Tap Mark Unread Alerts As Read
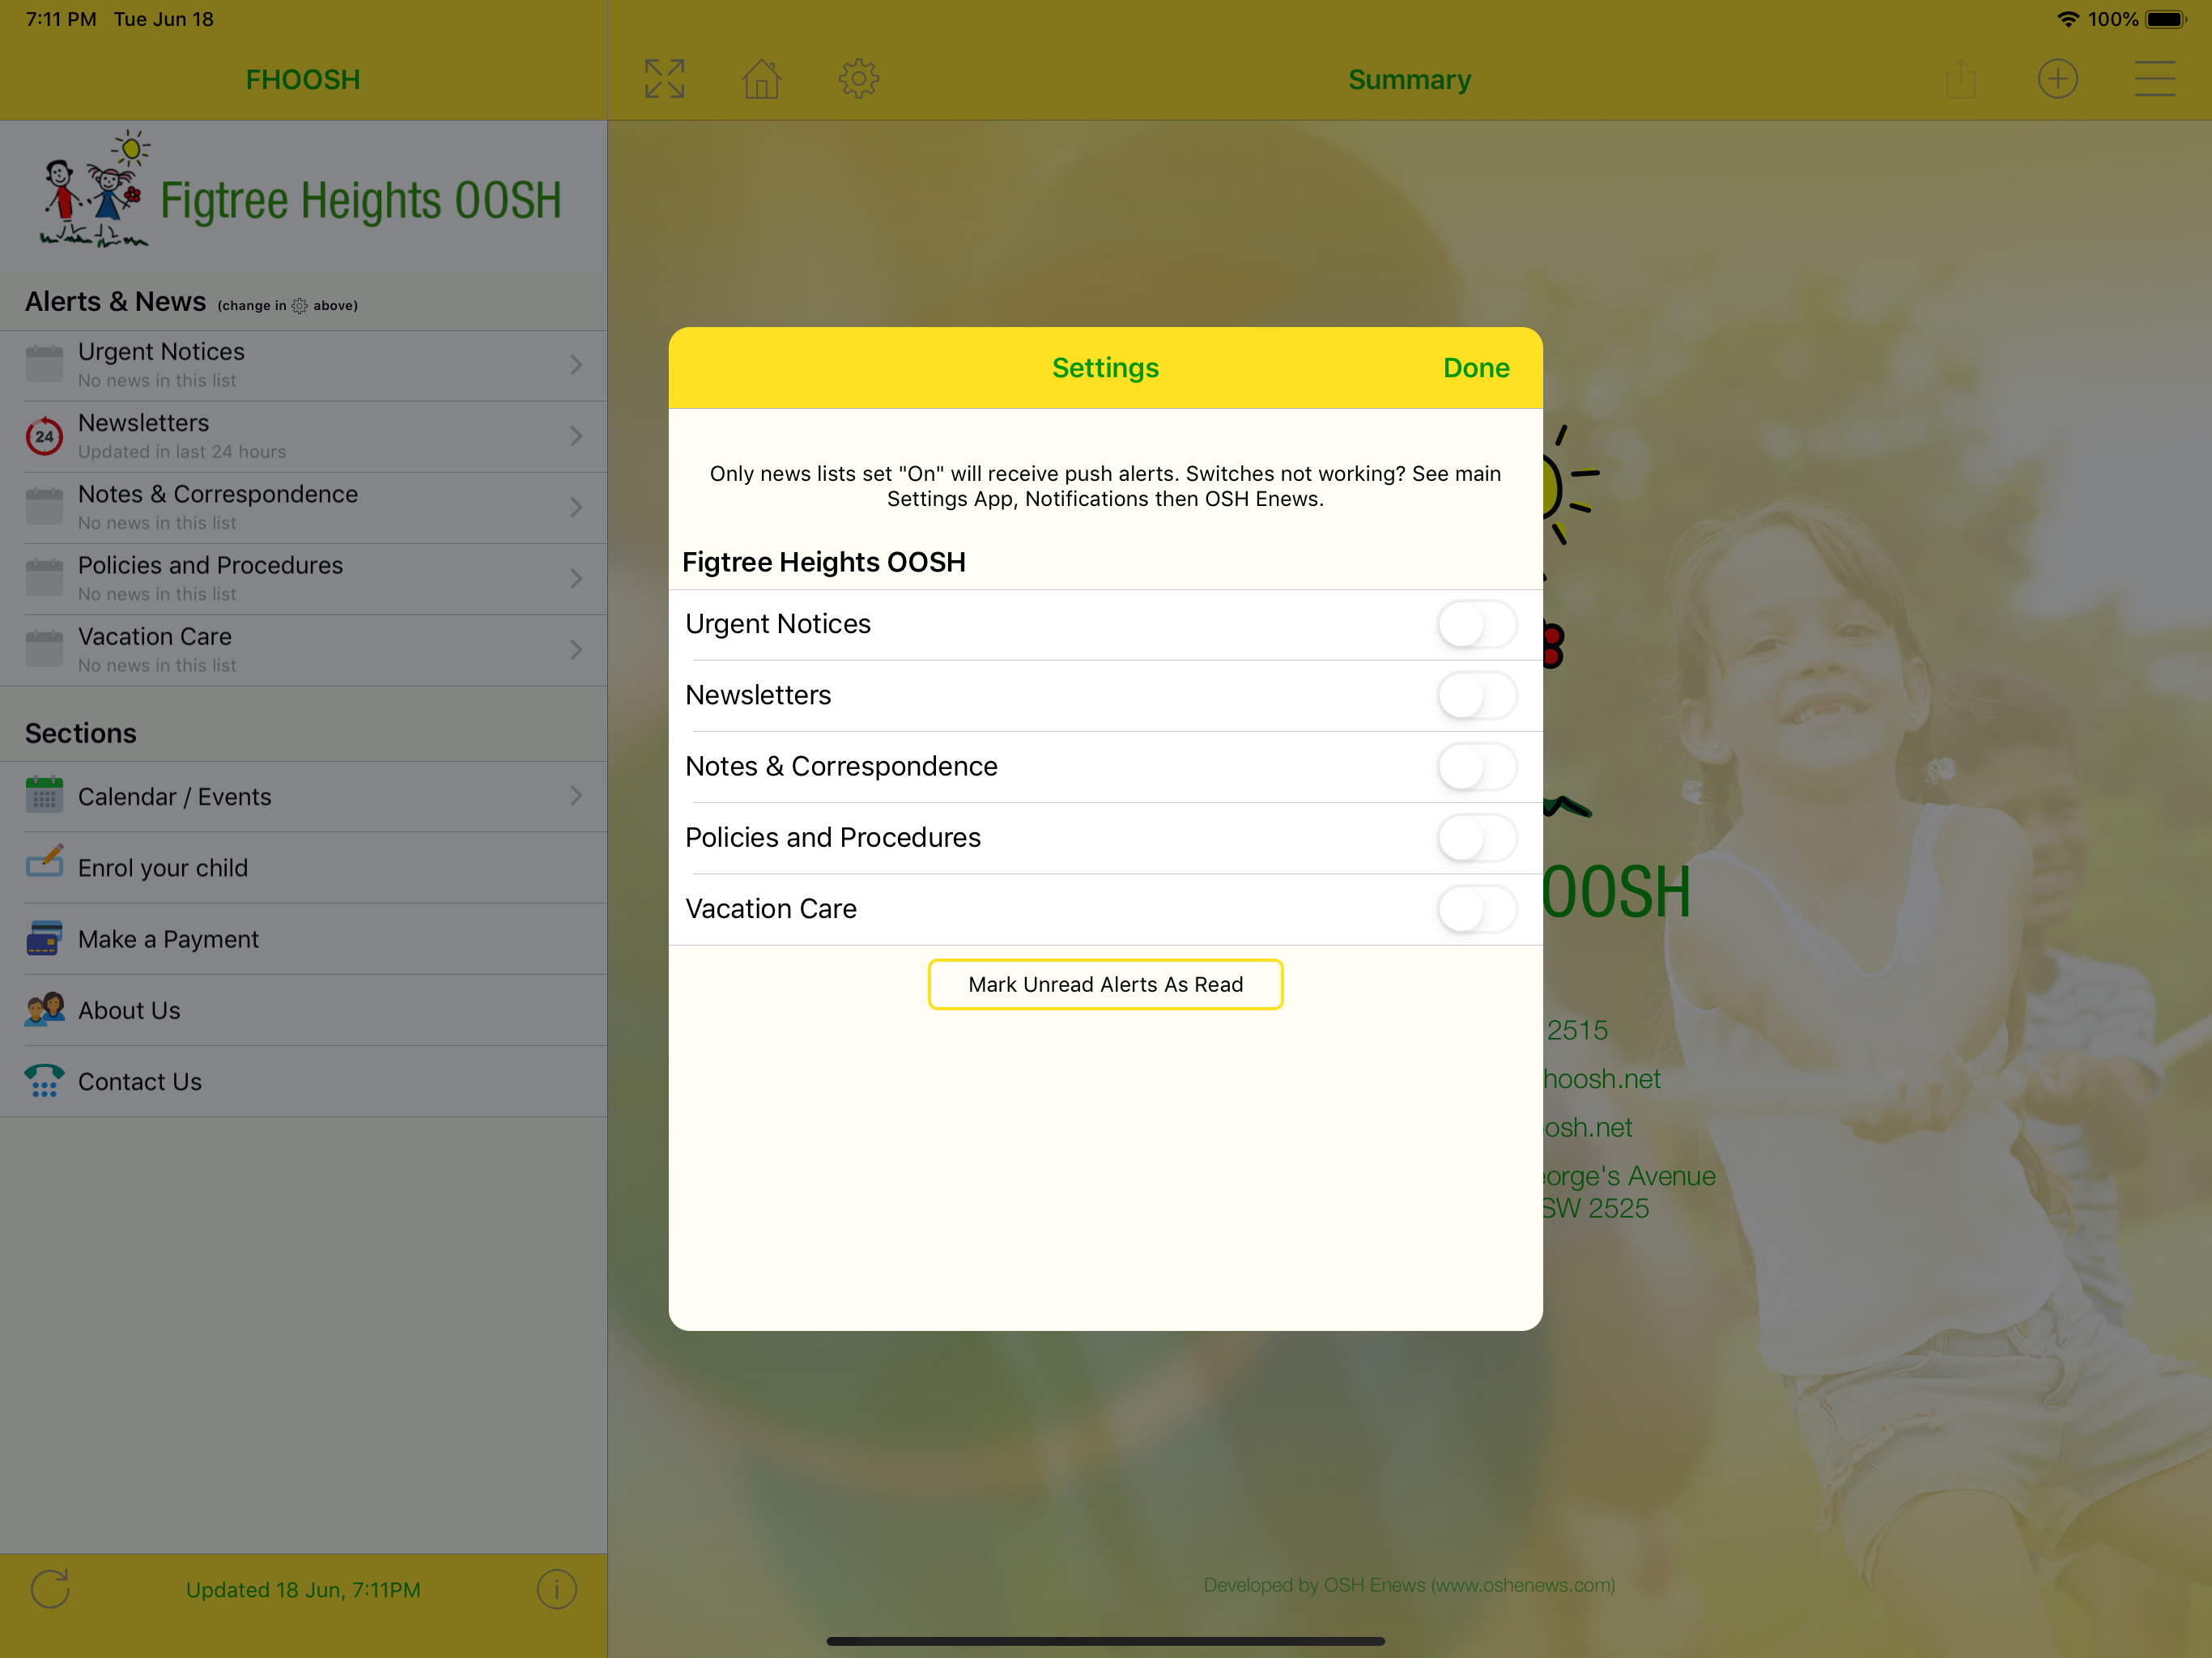The height and width of the screenshot is (1658, 2212). coord(1105,984)
